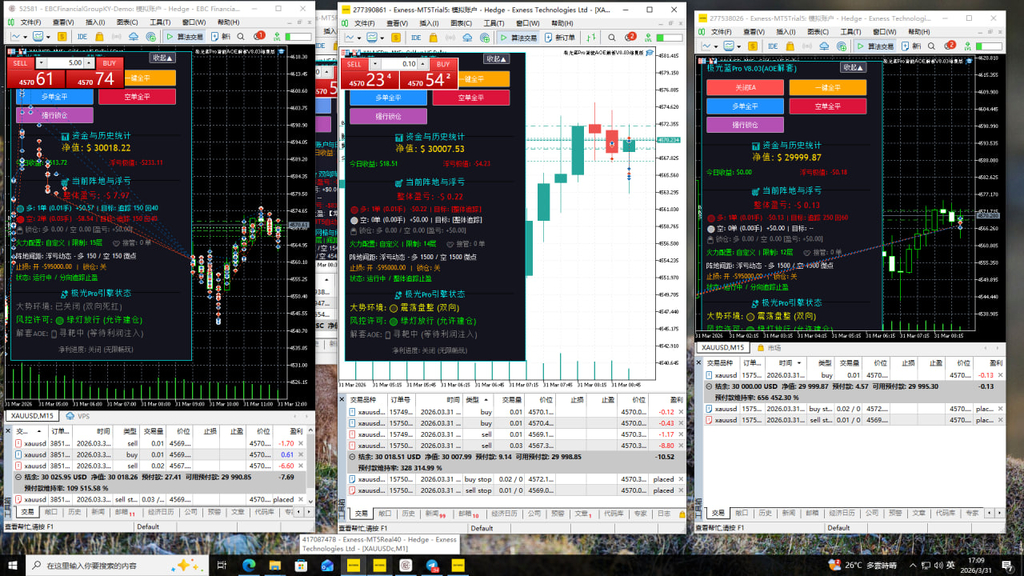1024x576 pixels.
Task: Click the Windows taskbar search box
Action: tap(118, 565)
